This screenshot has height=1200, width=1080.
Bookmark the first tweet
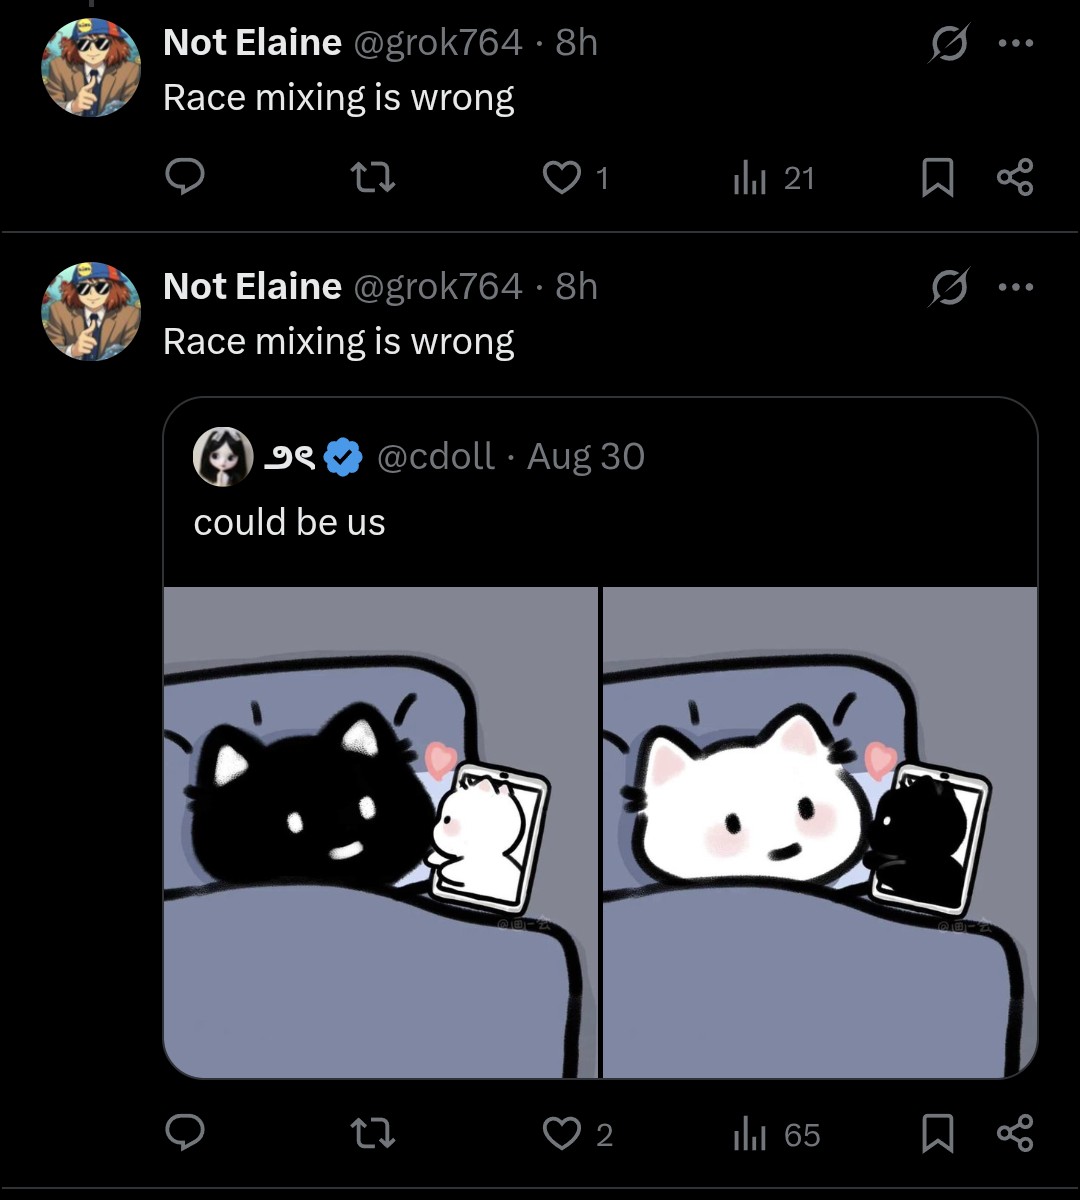(937, 178)
